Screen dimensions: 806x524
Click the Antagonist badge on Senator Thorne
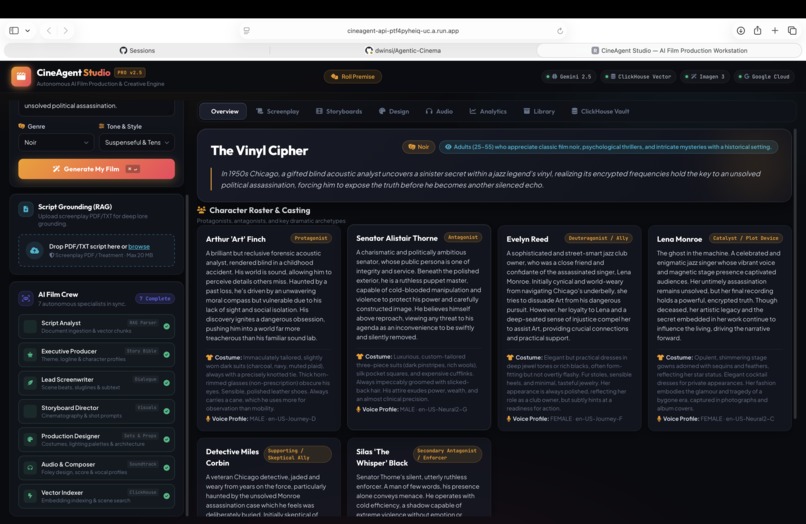(463, 238)
